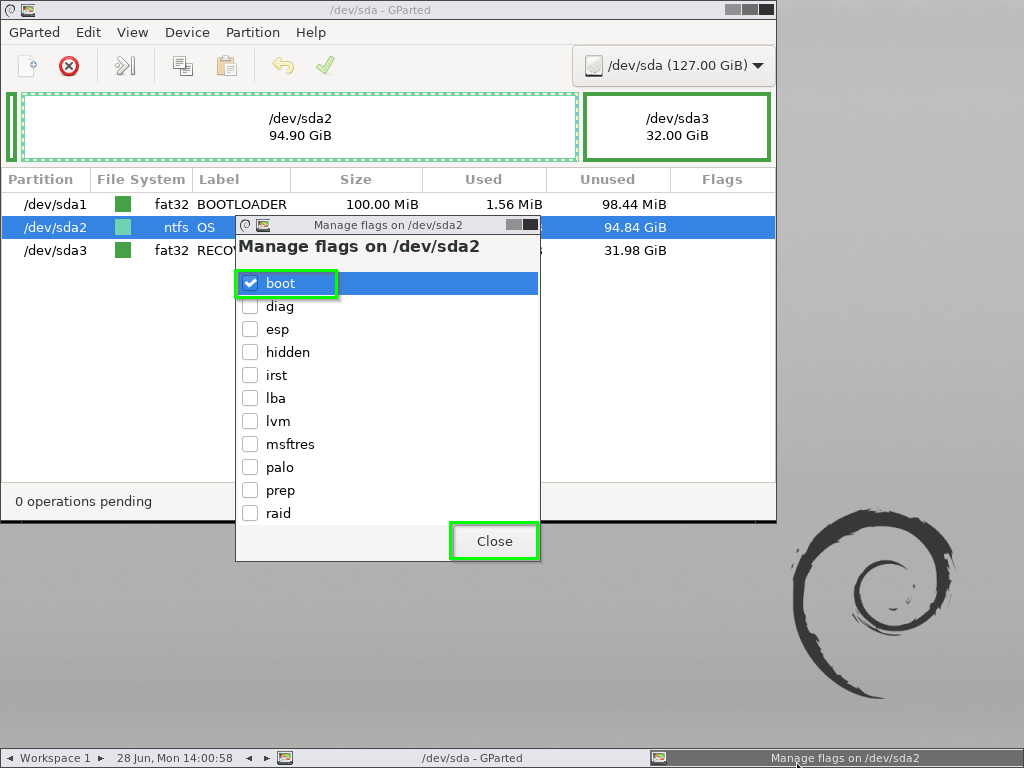Enable the irst flag checkbox
The width and height of the screenshot is (1024, 768).
250,376
